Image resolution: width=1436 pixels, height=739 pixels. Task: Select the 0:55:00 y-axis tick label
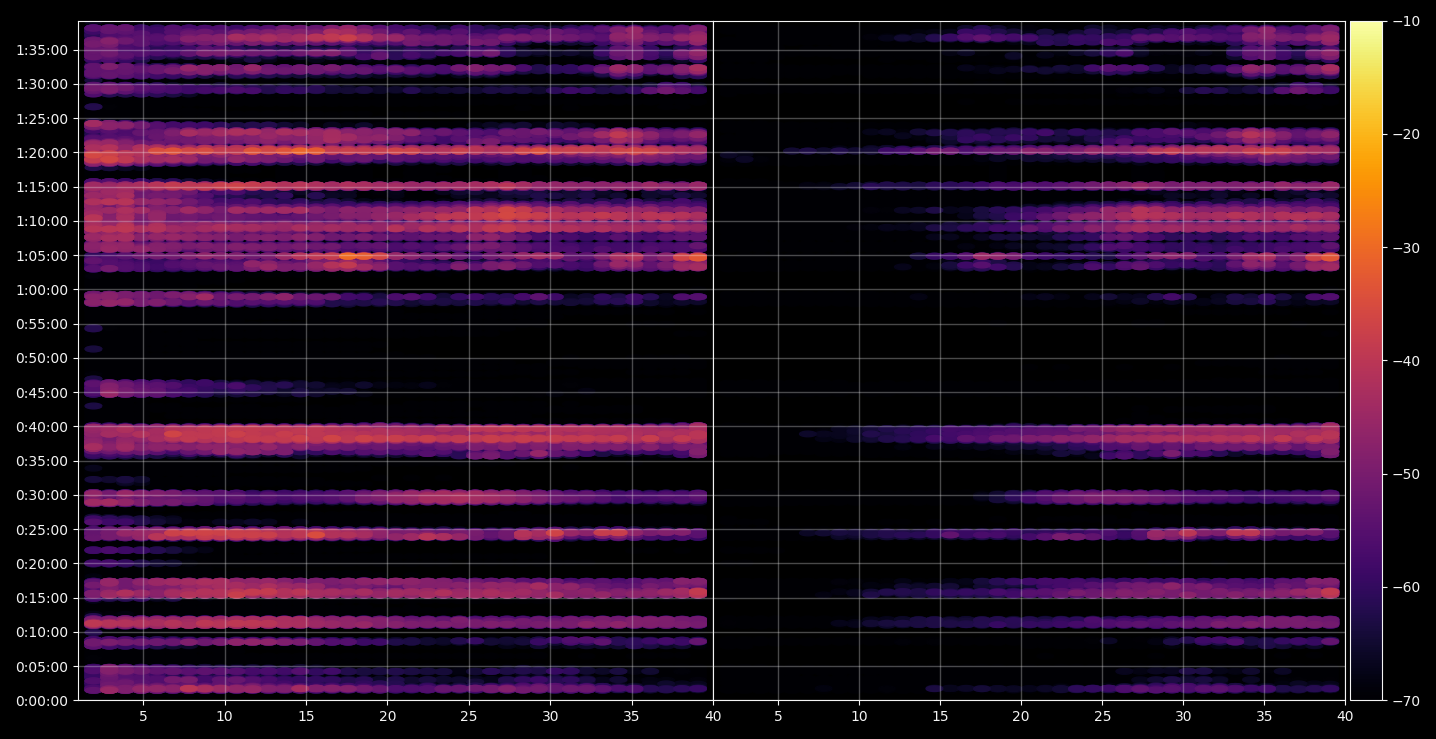(42, 324)
